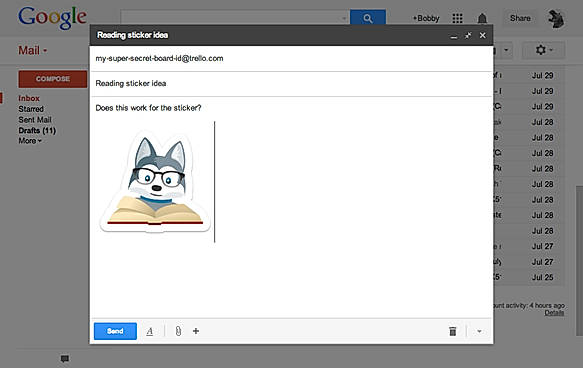Open the Starred folder
The width and height of the screenshot is (583, 368).
point(31,109)
